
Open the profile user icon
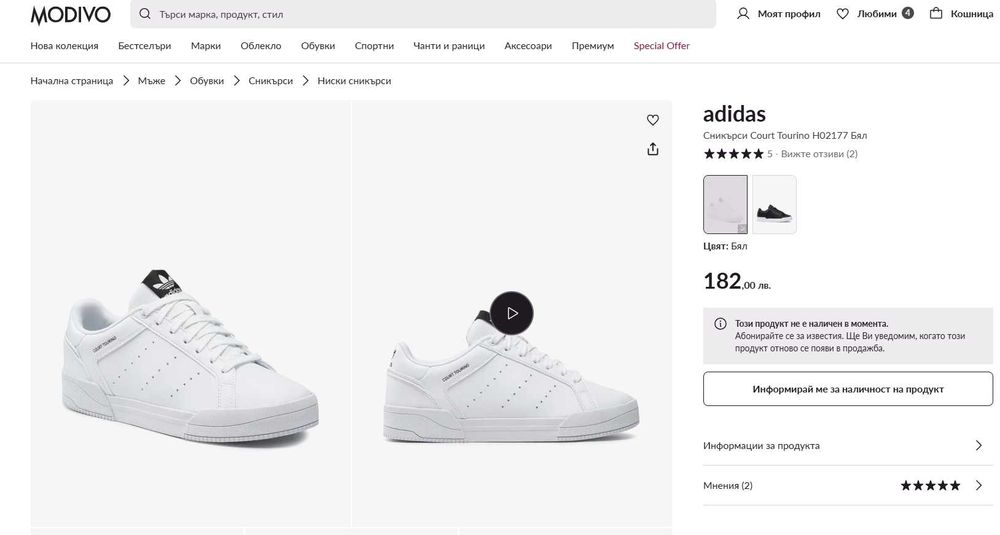pos(743,14)
